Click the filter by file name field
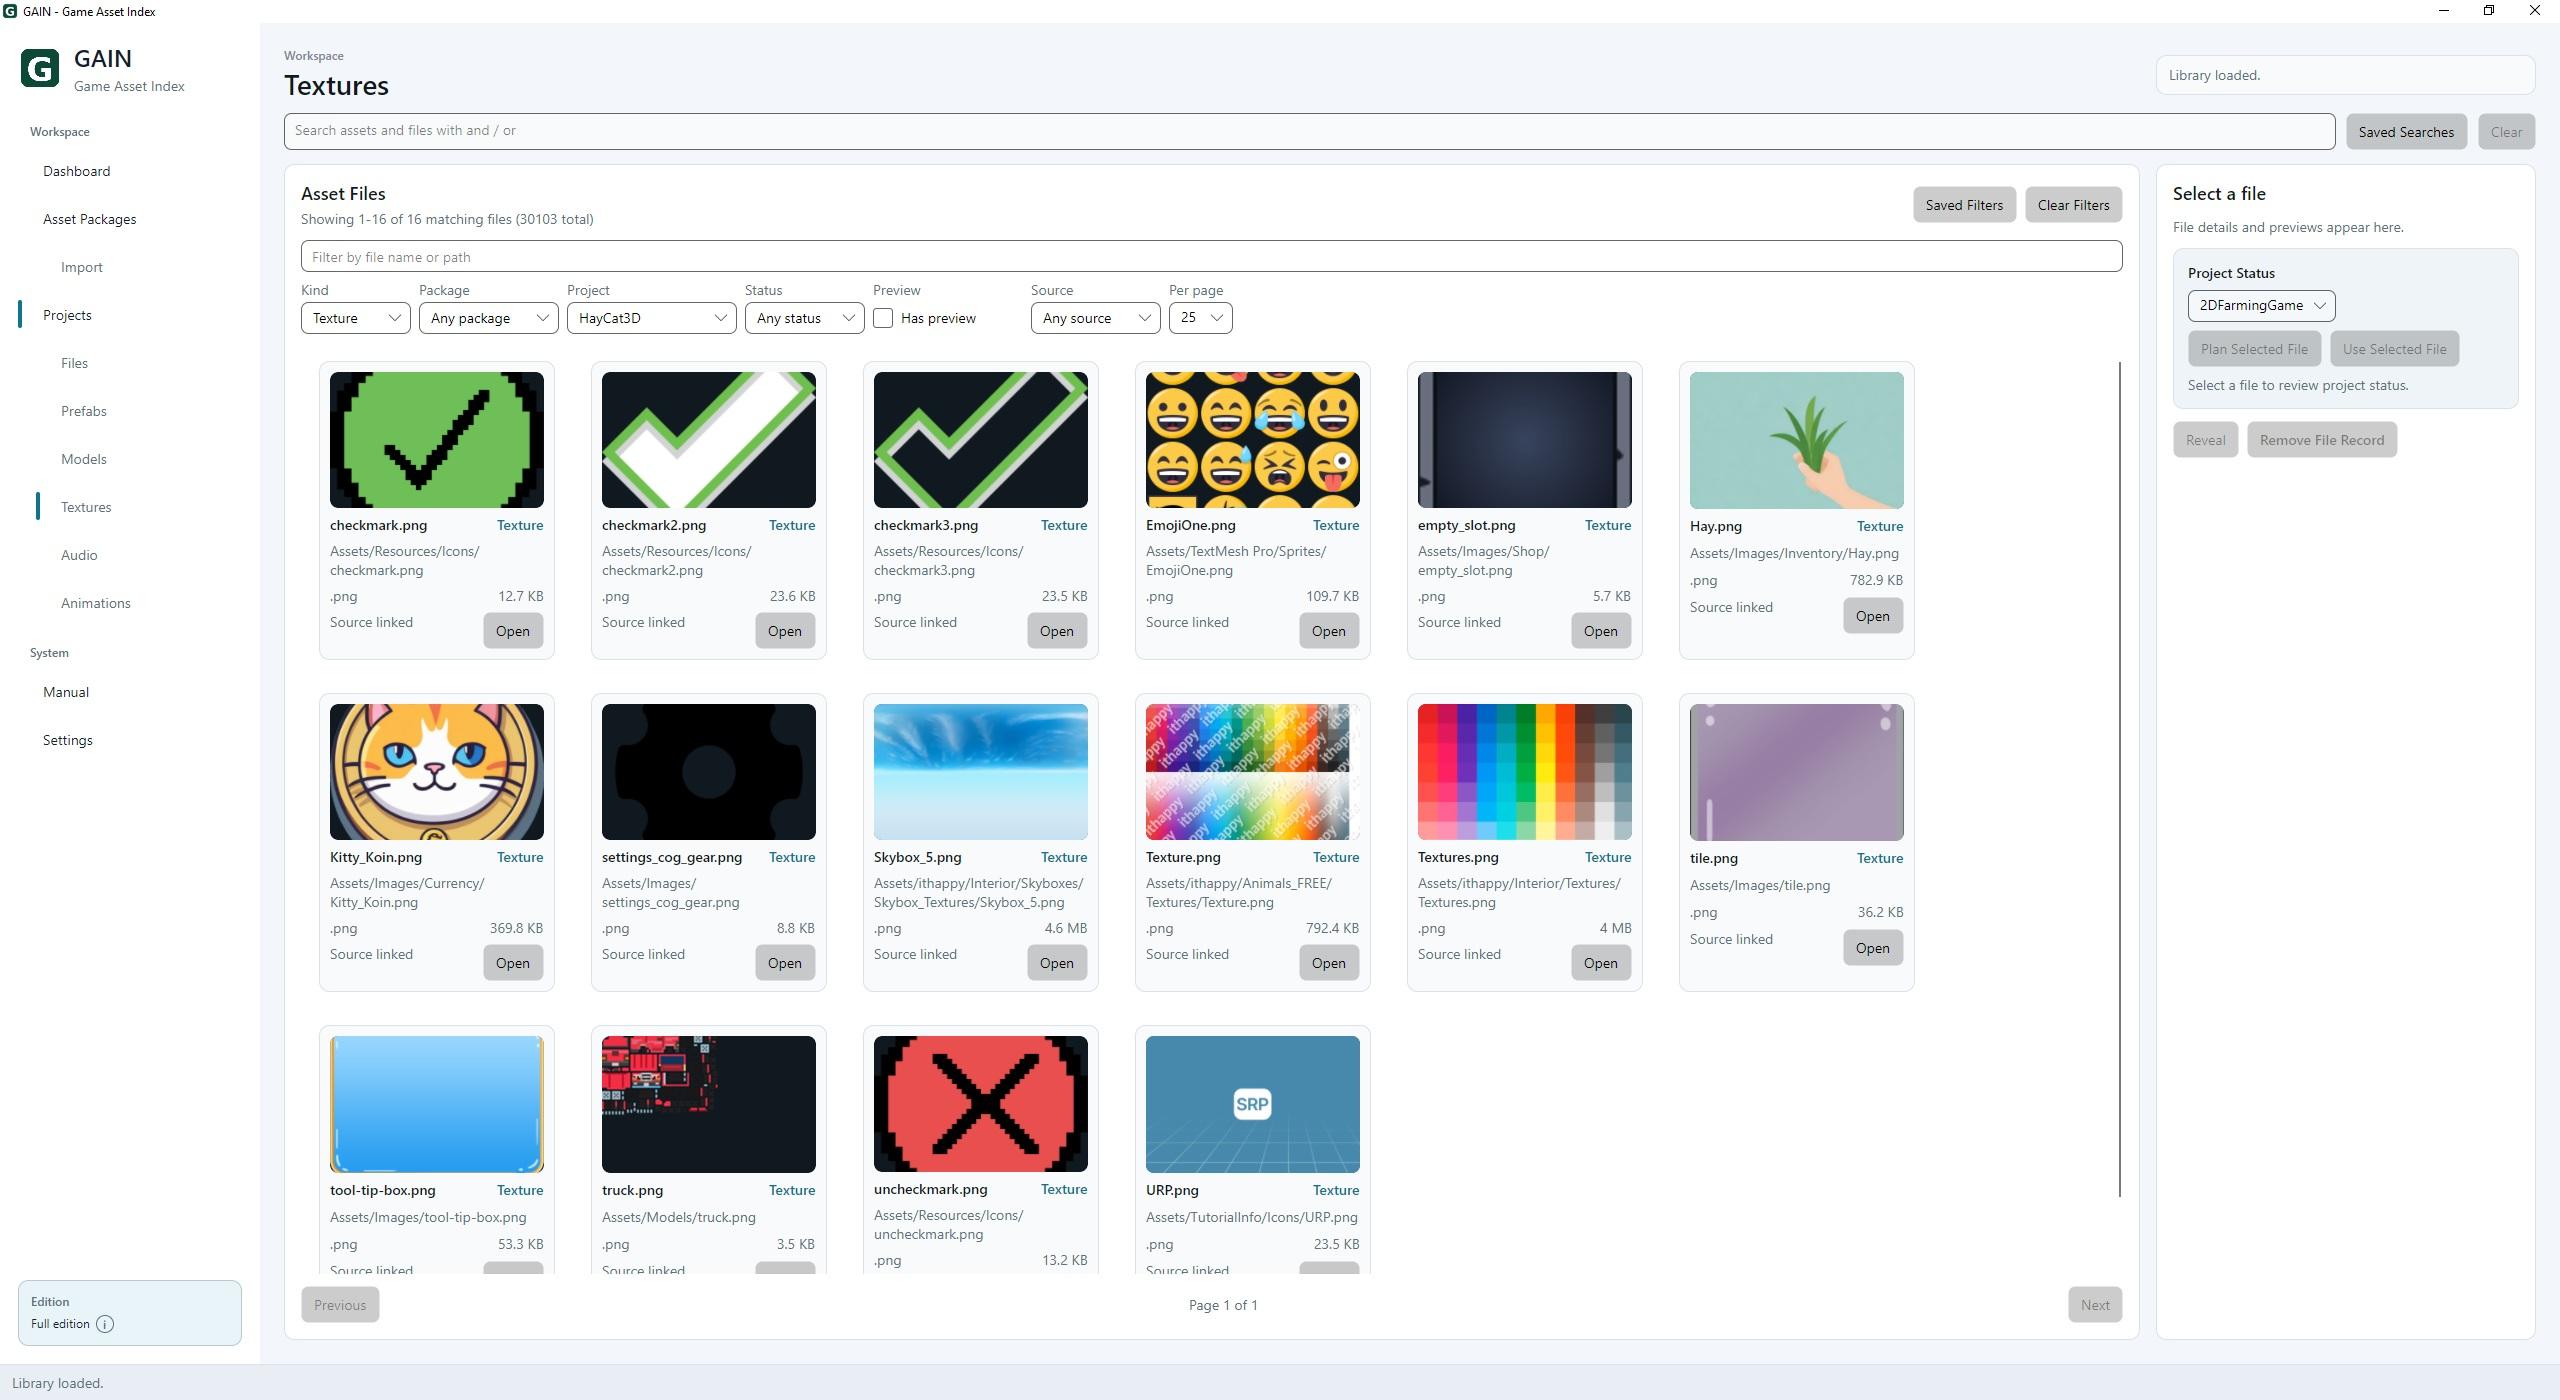This screenshot has height=1400, width=2560. point(1211,257)
